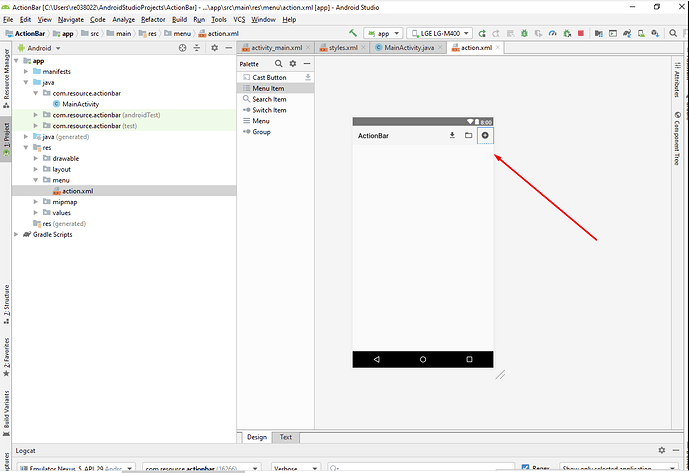Image resolution: width=689 pixels, height=473 pixels.
Task: Select MainActivity in project tree
Action: pyautogui.click(x=80, y=104)
